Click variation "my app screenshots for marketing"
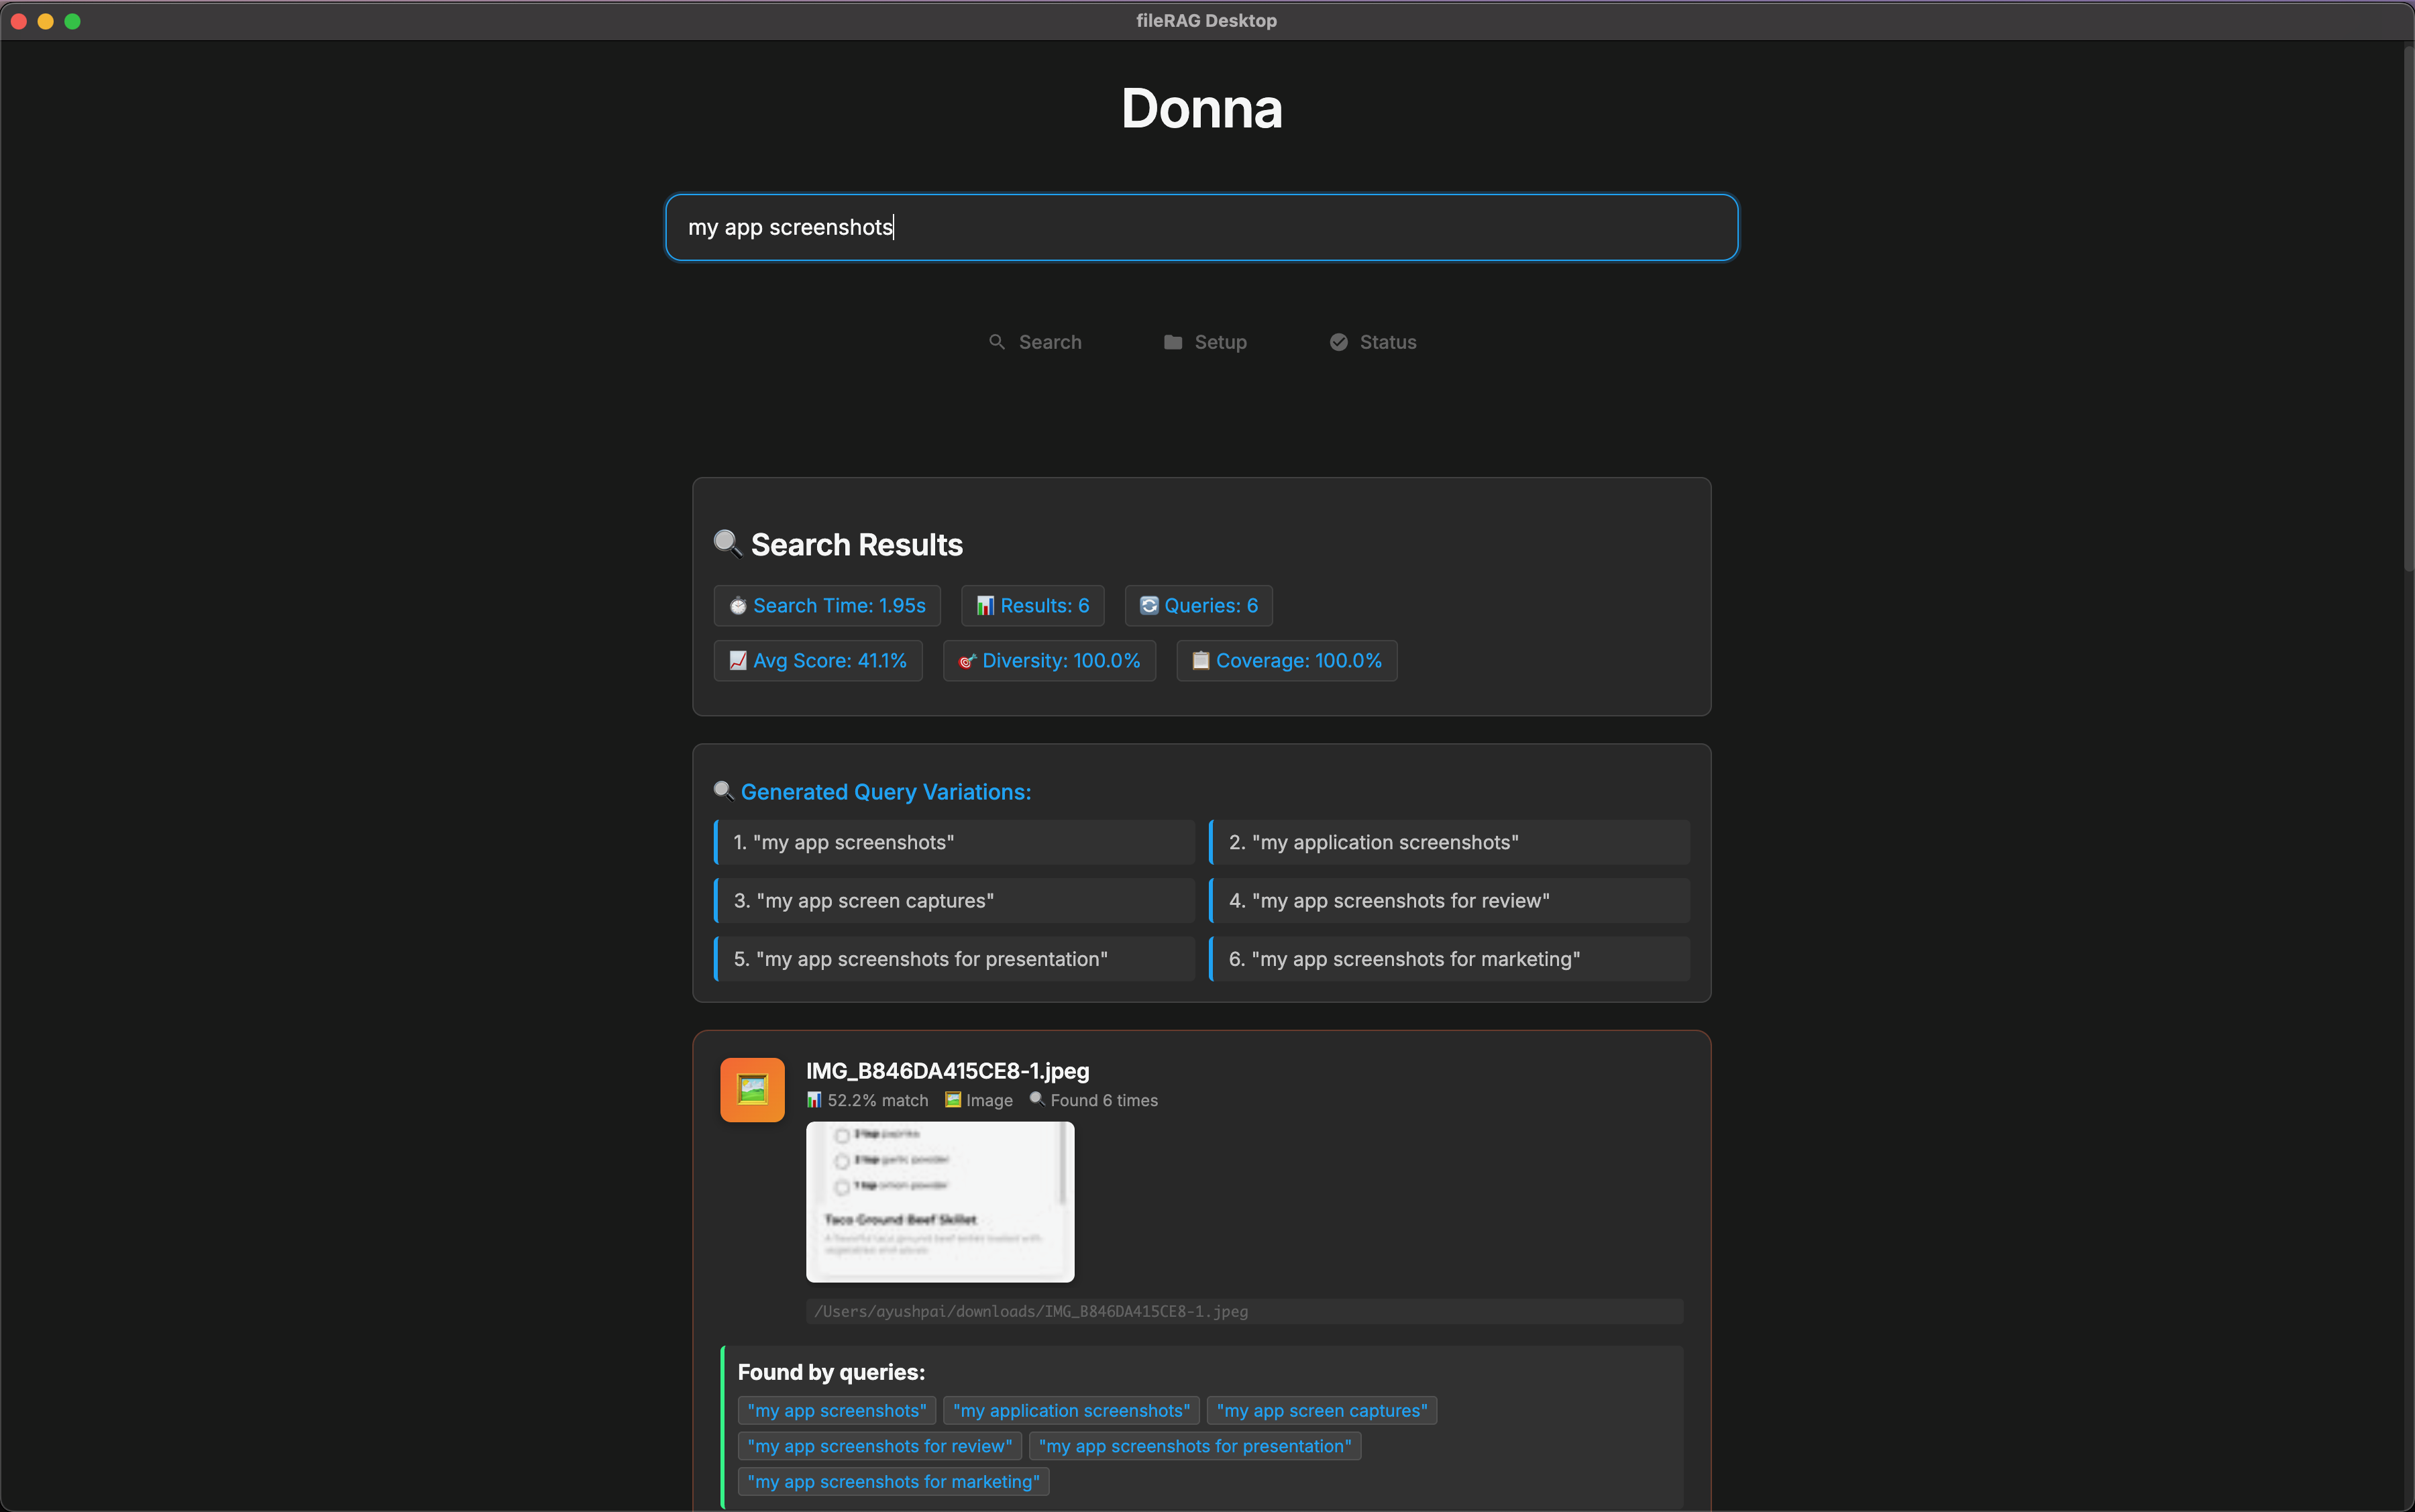Viewport: 2415px width, 1512px height. click(x=1449, y=958)
